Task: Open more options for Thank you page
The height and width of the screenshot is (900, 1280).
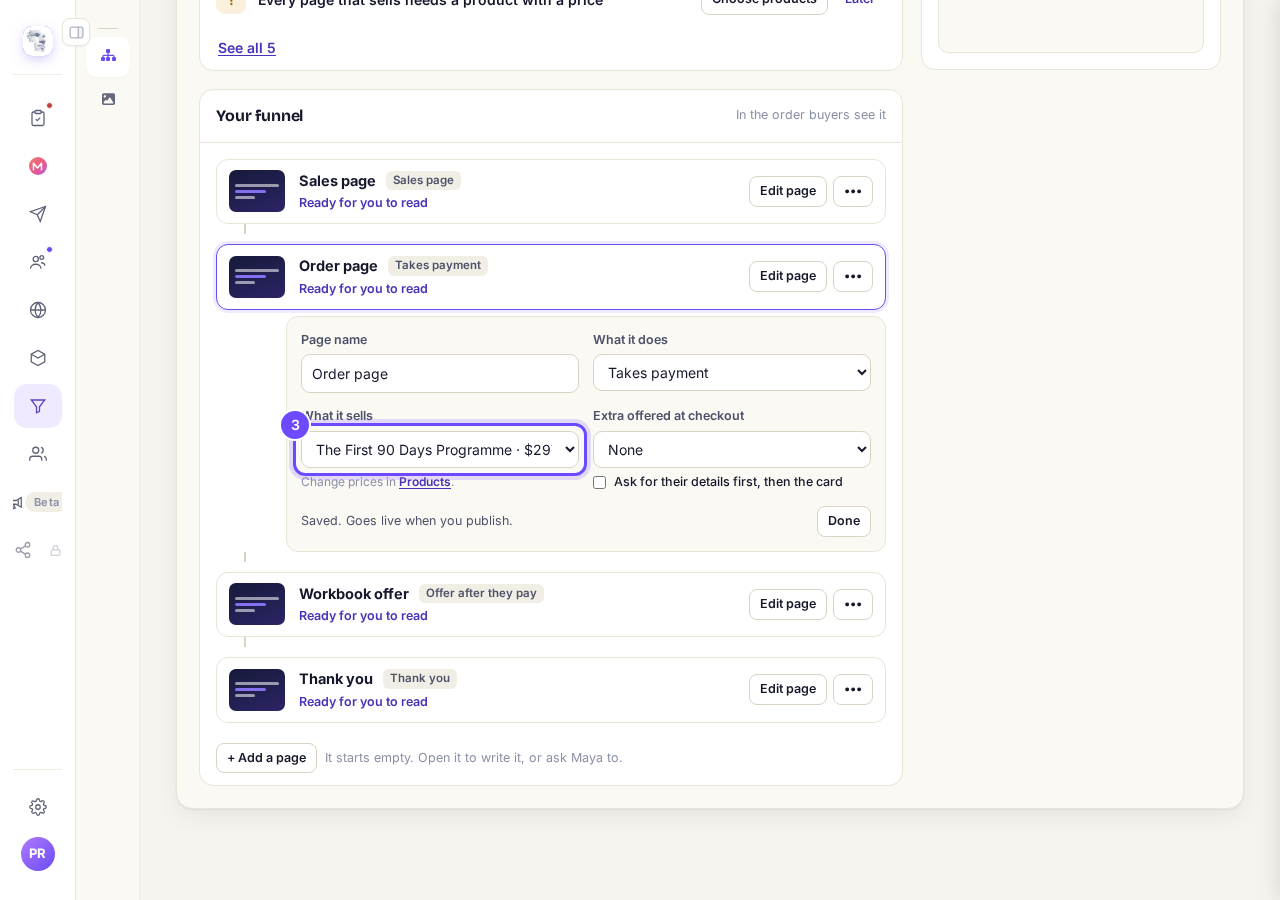Action: click(853, 689)
